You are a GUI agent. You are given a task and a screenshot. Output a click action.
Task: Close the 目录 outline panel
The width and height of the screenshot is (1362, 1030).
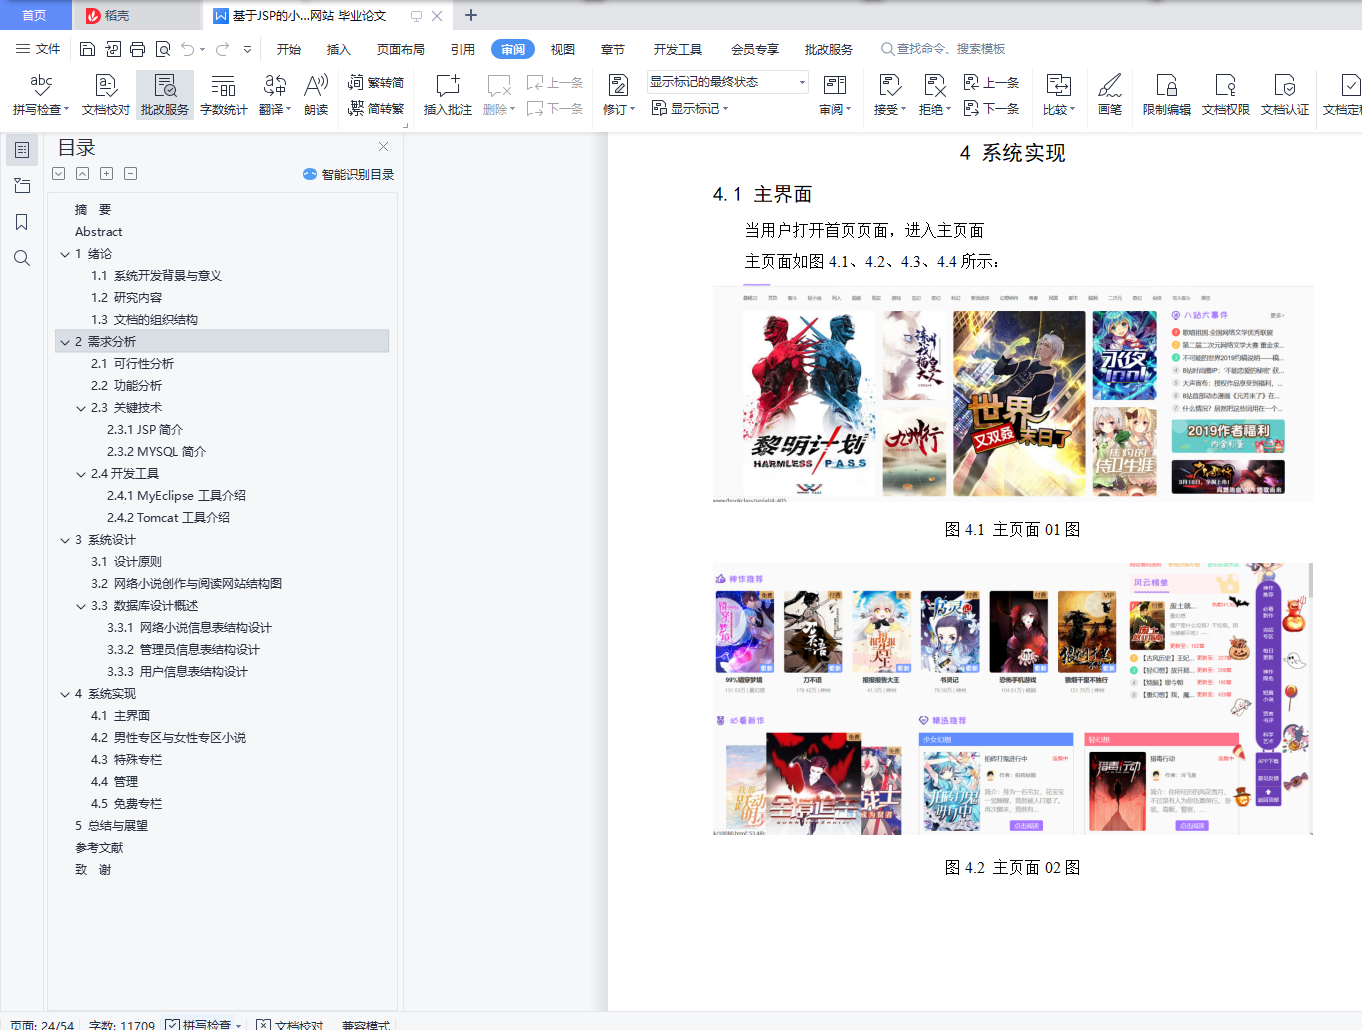tap(383, 147)
